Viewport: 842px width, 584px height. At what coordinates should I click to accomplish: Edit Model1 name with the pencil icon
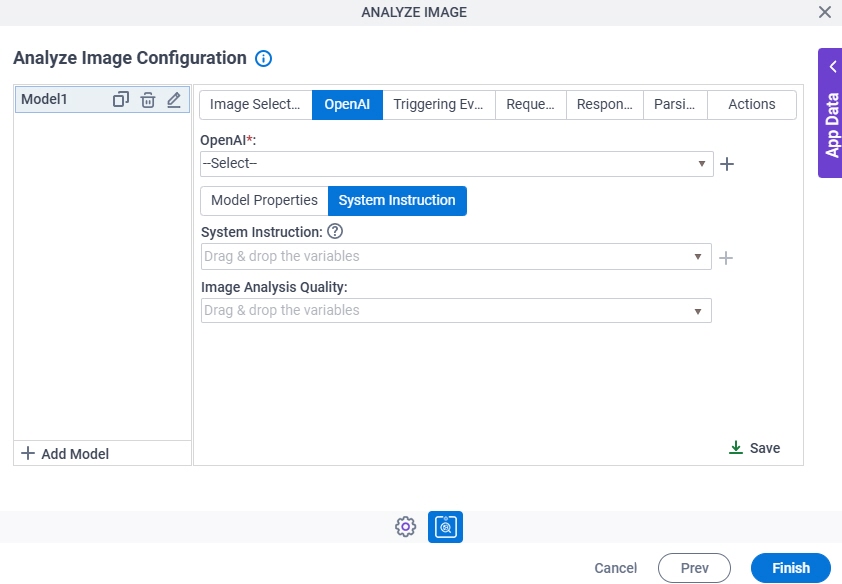pos(174,100)
